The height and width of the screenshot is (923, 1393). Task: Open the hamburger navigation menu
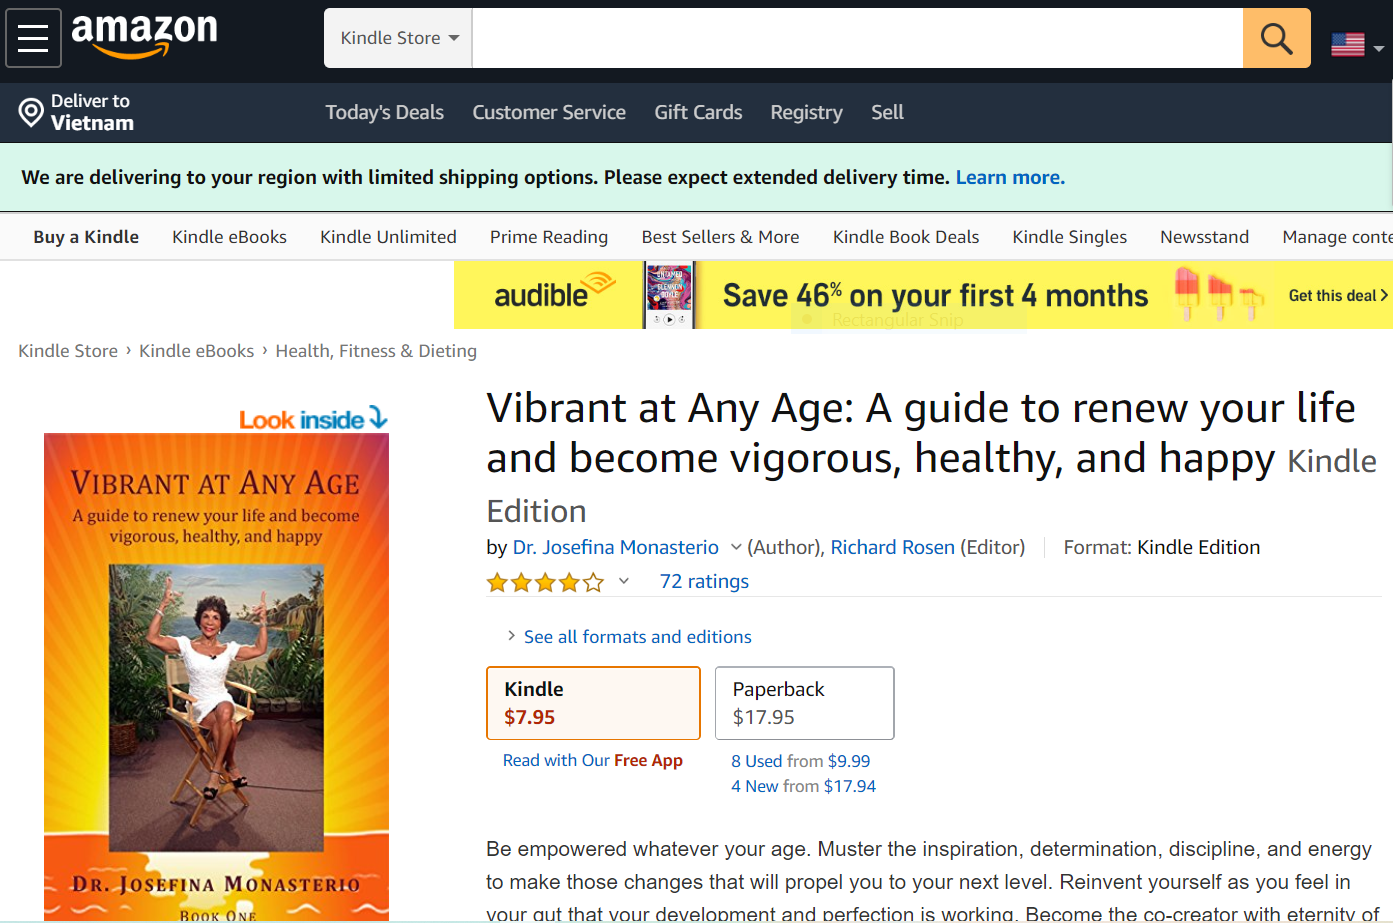33,38
